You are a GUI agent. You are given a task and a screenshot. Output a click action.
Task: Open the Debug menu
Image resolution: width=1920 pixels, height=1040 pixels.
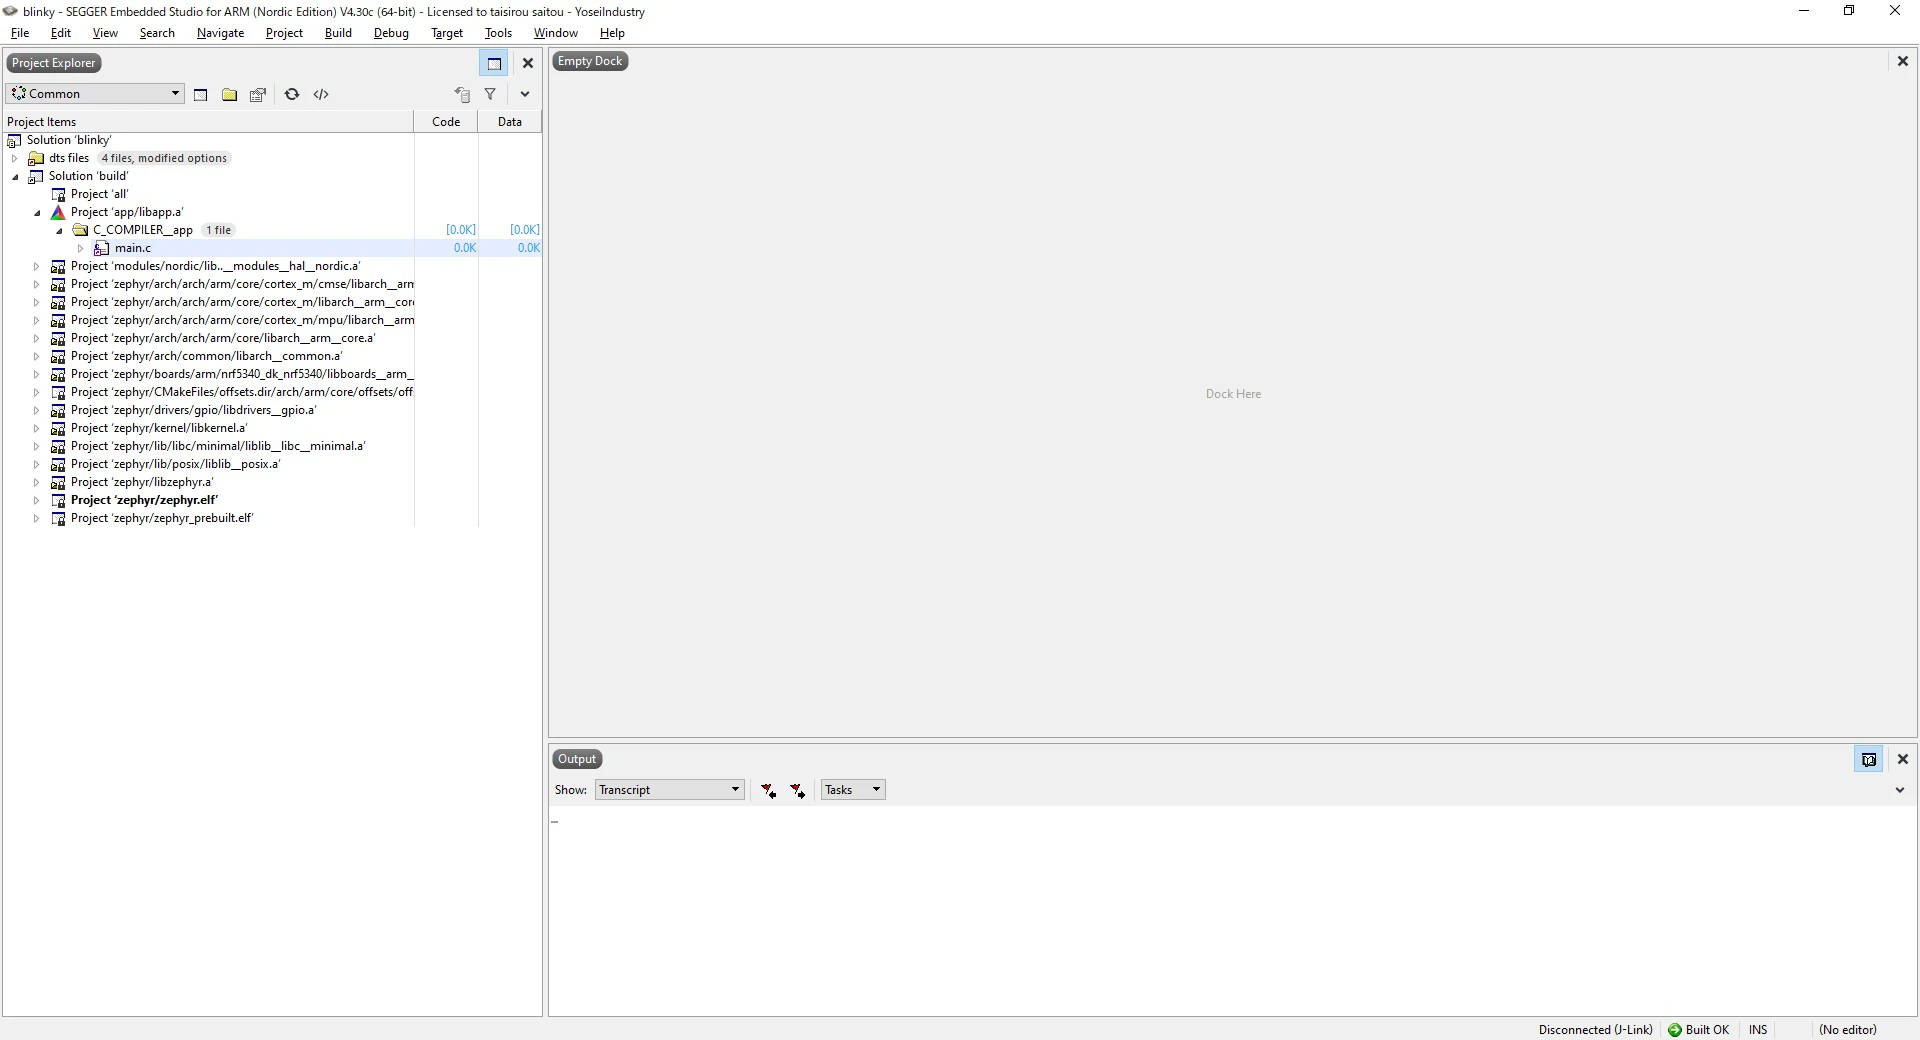click(x=391, y=33)
